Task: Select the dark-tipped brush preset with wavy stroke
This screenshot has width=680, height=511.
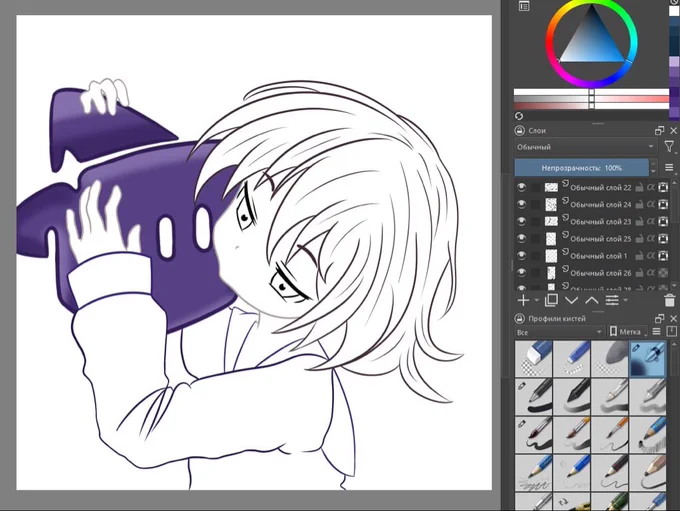Action: [534, 434]
